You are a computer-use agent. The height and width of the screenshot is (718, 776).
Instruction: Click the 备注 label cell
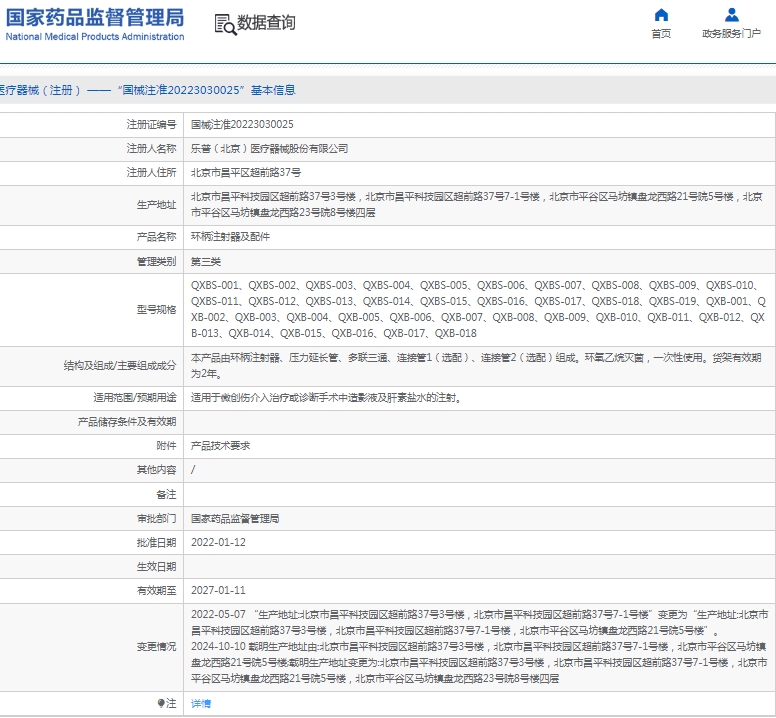92,494
